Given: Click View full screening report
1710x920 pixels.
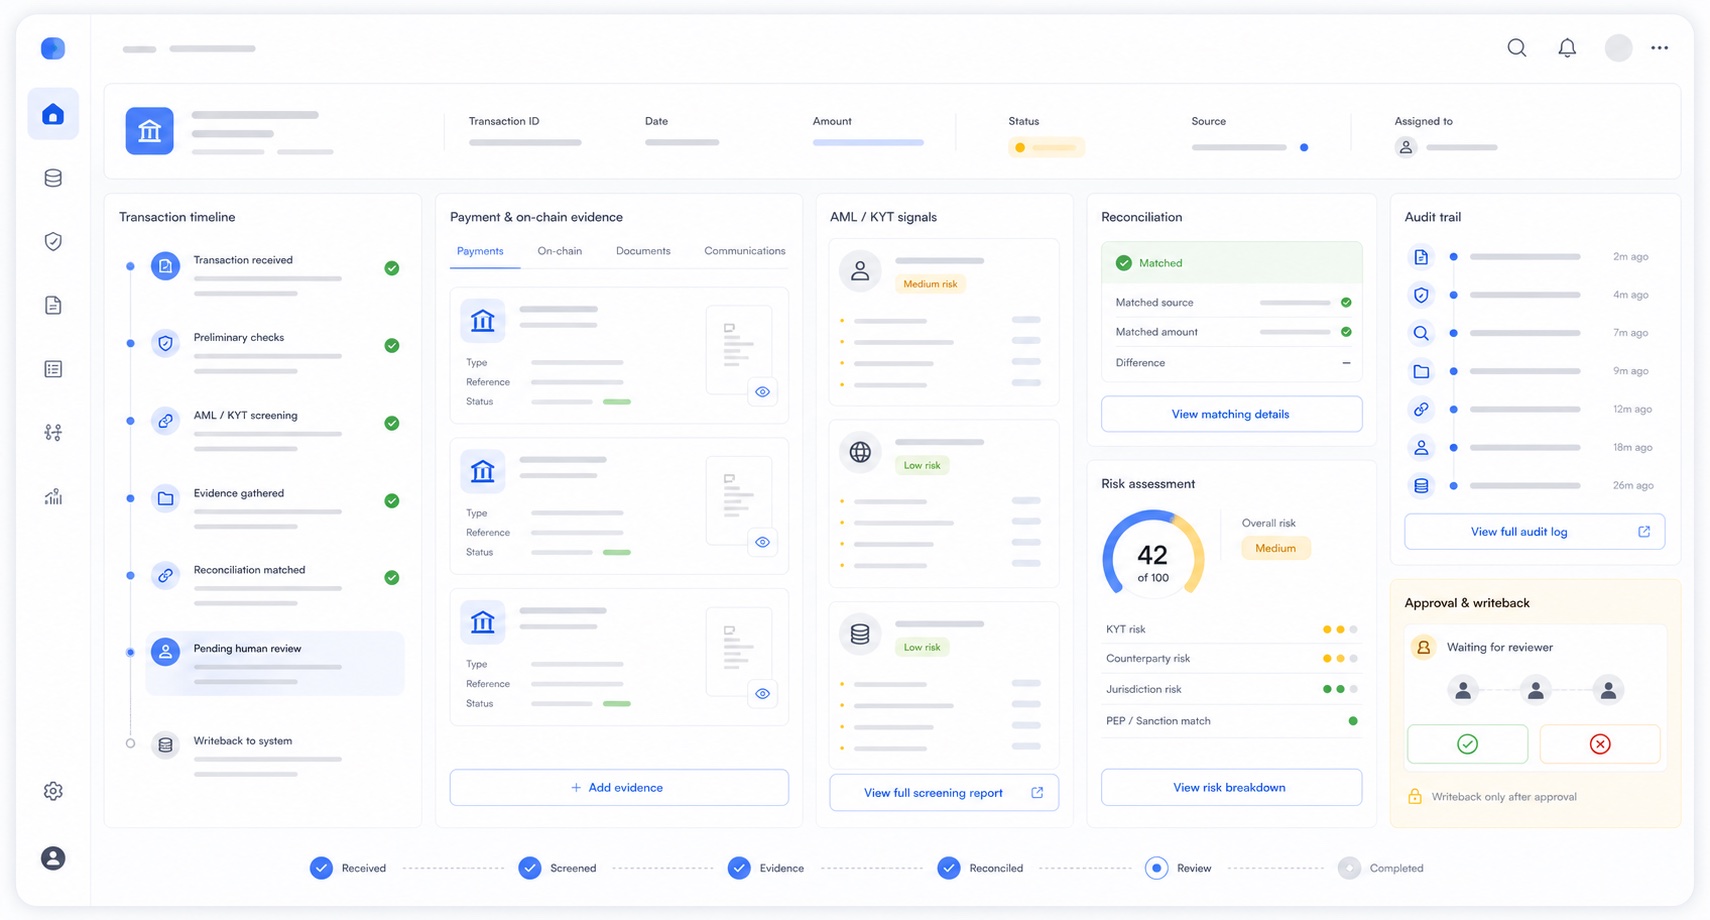Looking at the screenshot, I should coord(944,793).
